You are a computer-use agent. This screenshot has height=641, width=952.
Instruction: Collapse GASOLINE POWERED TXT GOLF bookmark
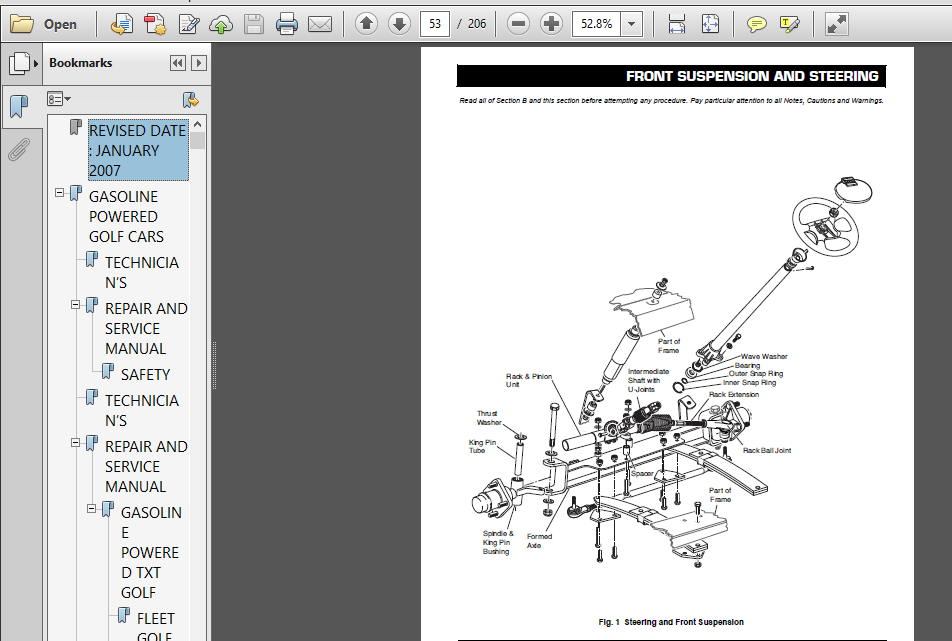point(91,509)
